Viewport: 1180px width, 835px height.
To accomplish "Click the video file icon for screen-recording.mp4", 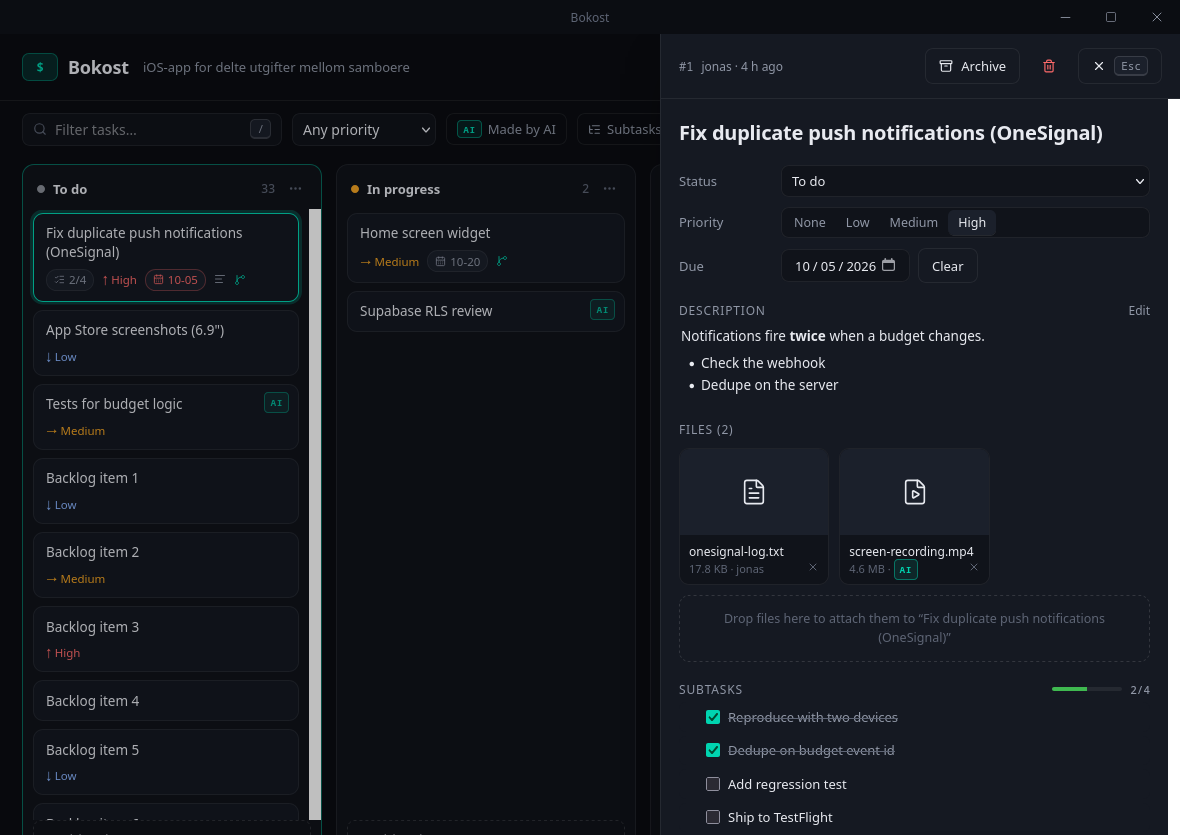I will click(x=914, y=492).
